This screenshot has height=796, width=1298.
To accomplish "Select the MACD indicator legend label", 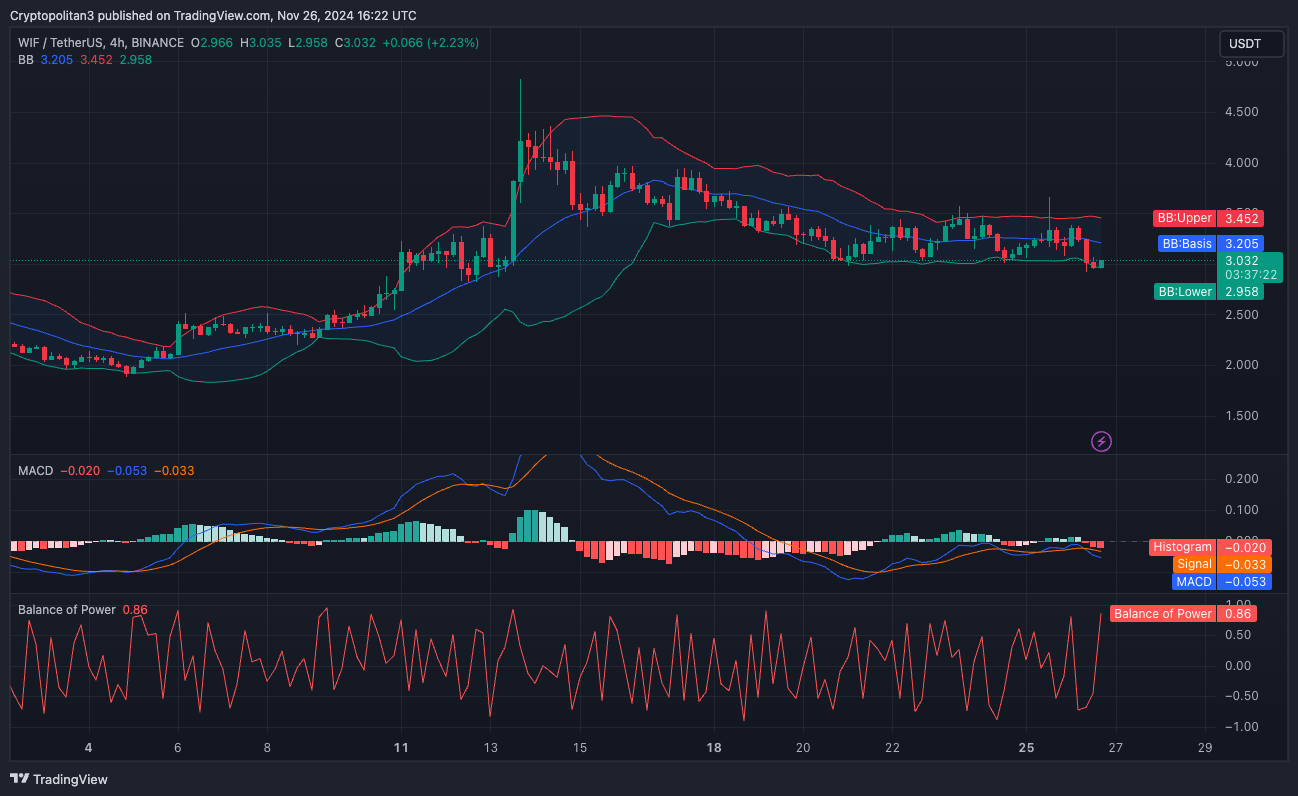I will click(x=36, y=471).
